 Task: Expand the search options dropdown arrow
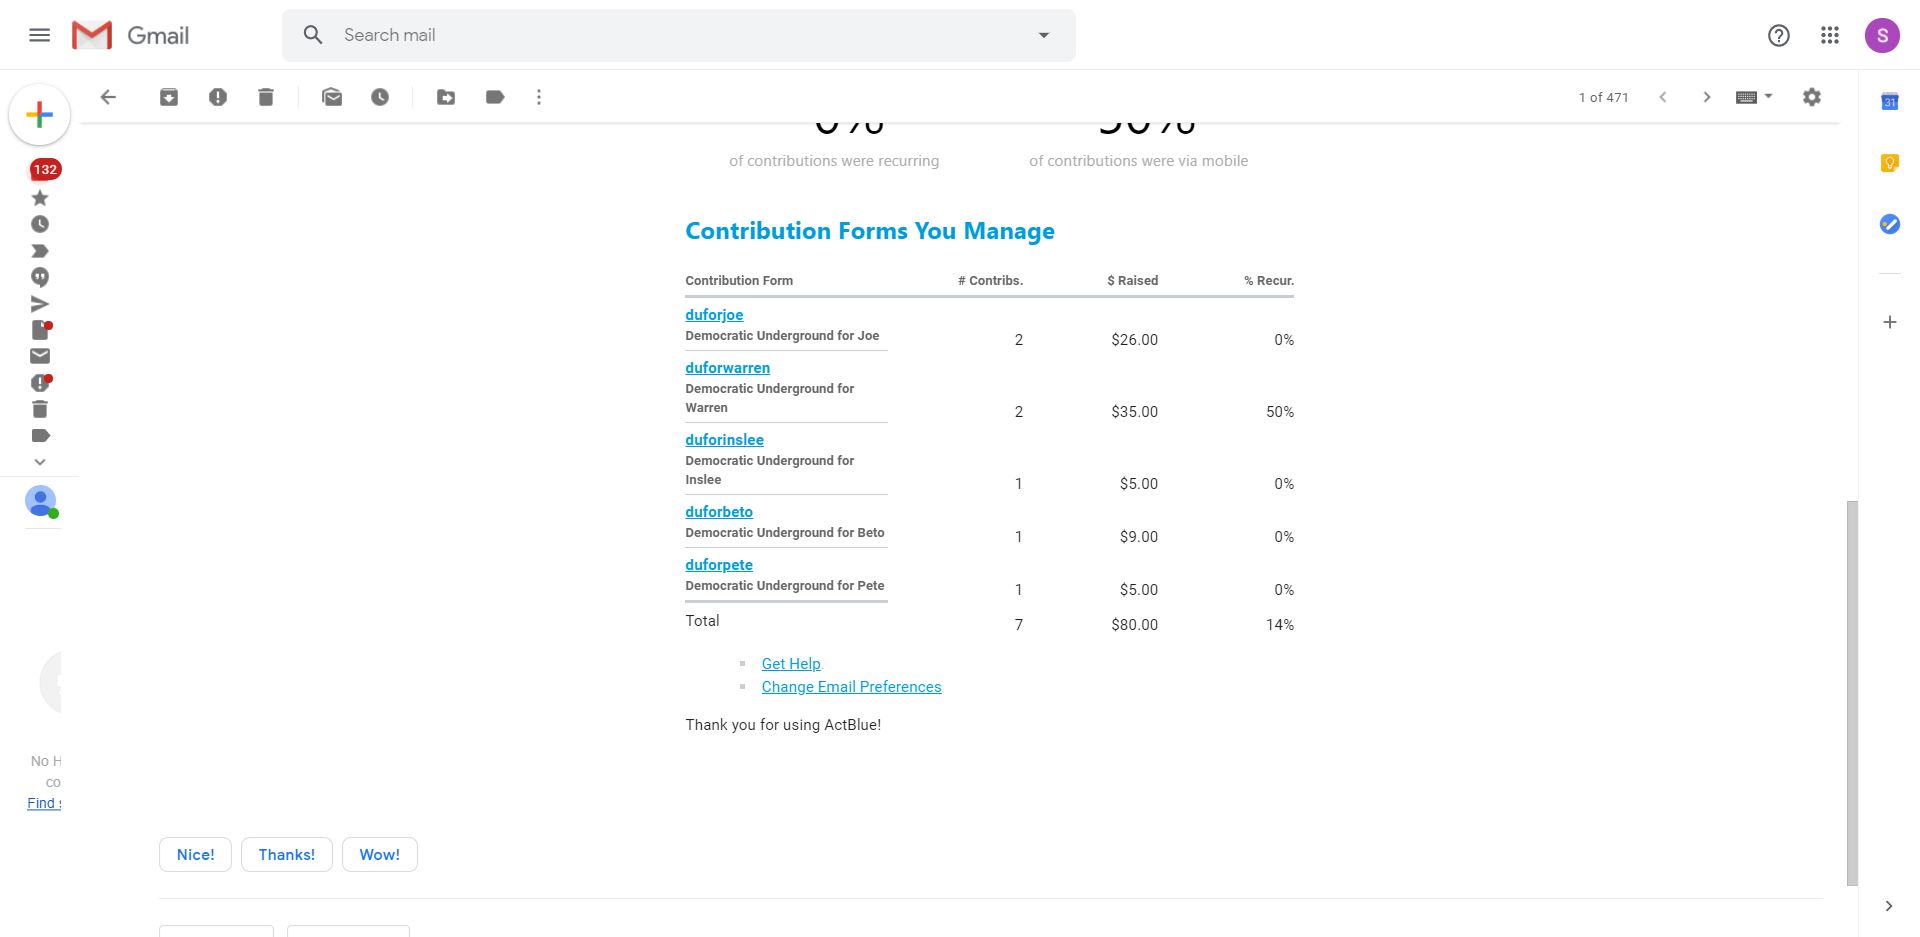click(1044, 35)
